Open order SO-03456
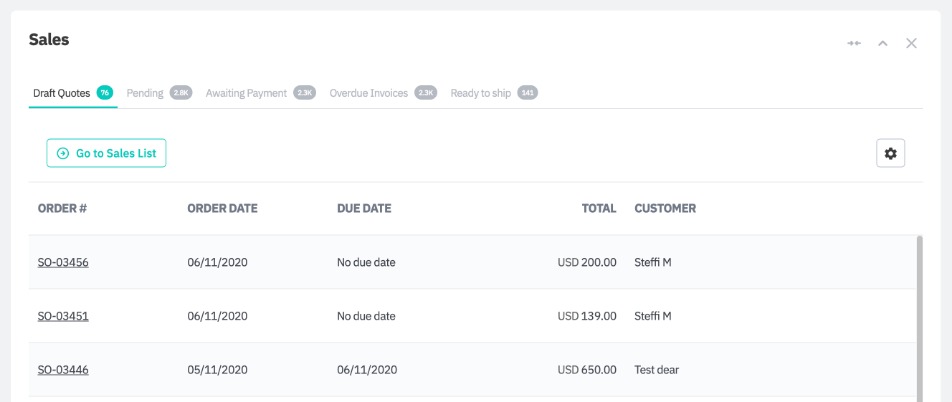952x402 pixels. (x=63, y=262)
